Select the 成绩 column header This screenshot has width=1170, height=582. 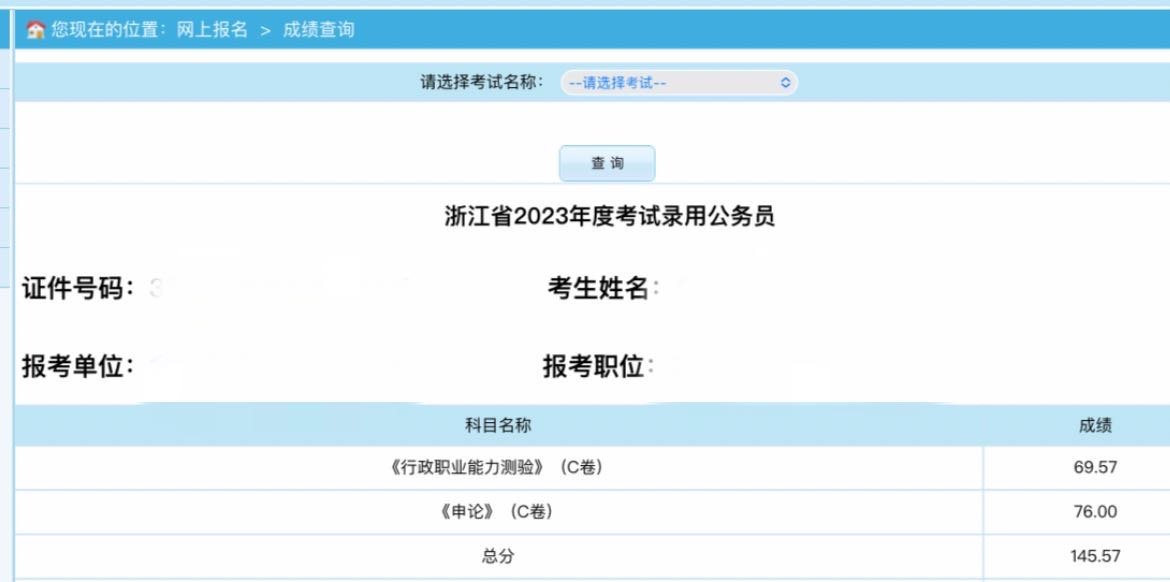(x=1095, y=426)
